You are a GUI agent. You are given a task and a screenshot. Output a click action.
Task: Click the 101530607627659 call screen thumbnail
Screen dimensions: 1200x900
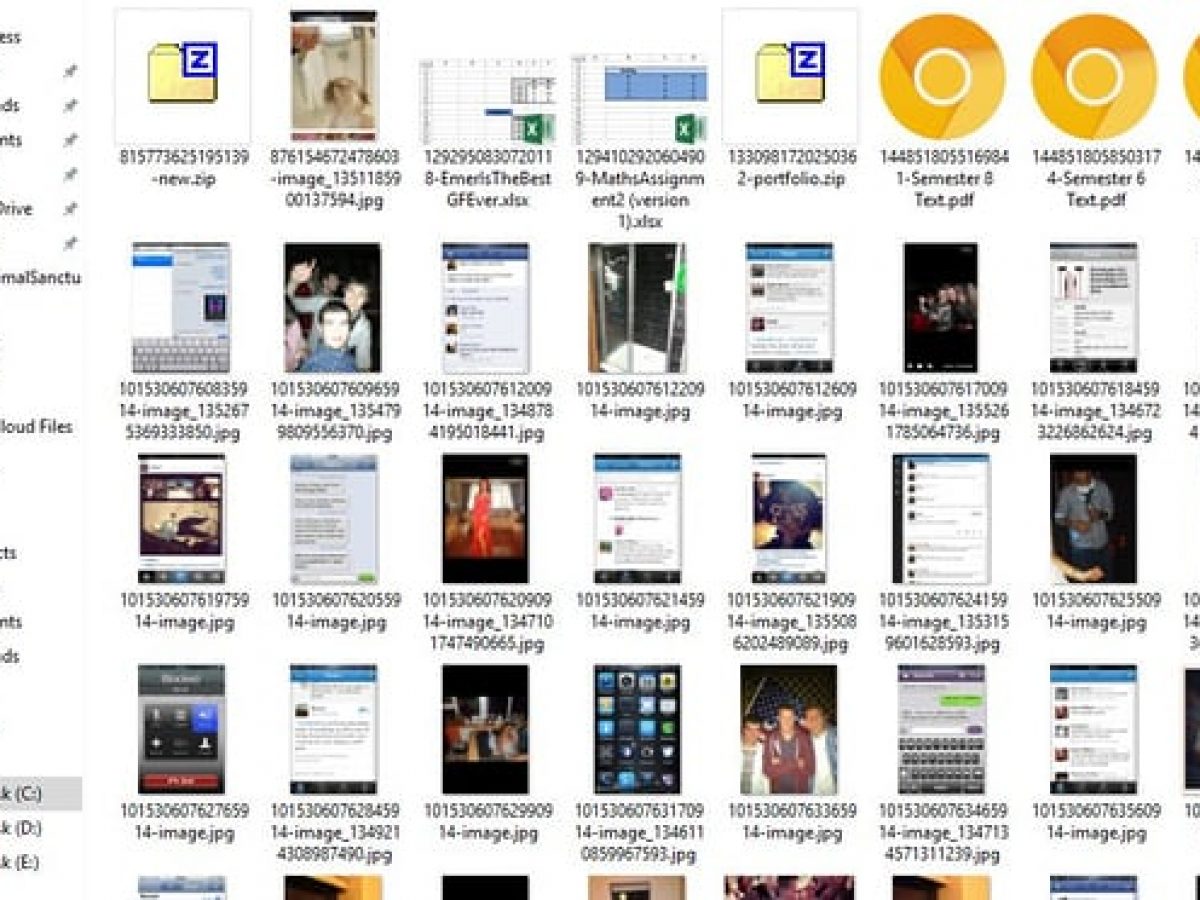[181, 730]
